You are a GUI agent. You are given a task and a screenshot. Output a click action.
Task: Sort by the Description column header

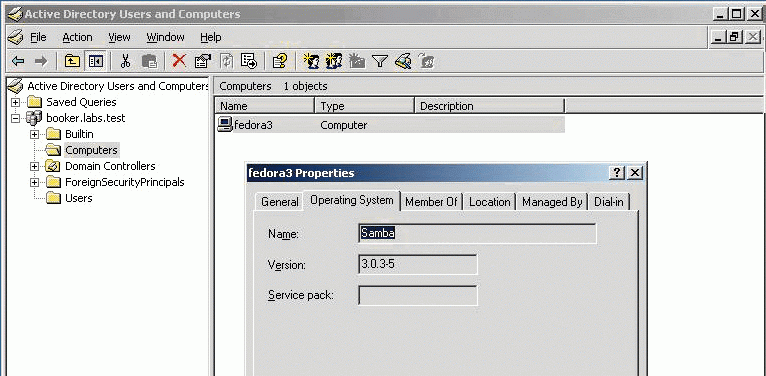(x=489, y=106)
